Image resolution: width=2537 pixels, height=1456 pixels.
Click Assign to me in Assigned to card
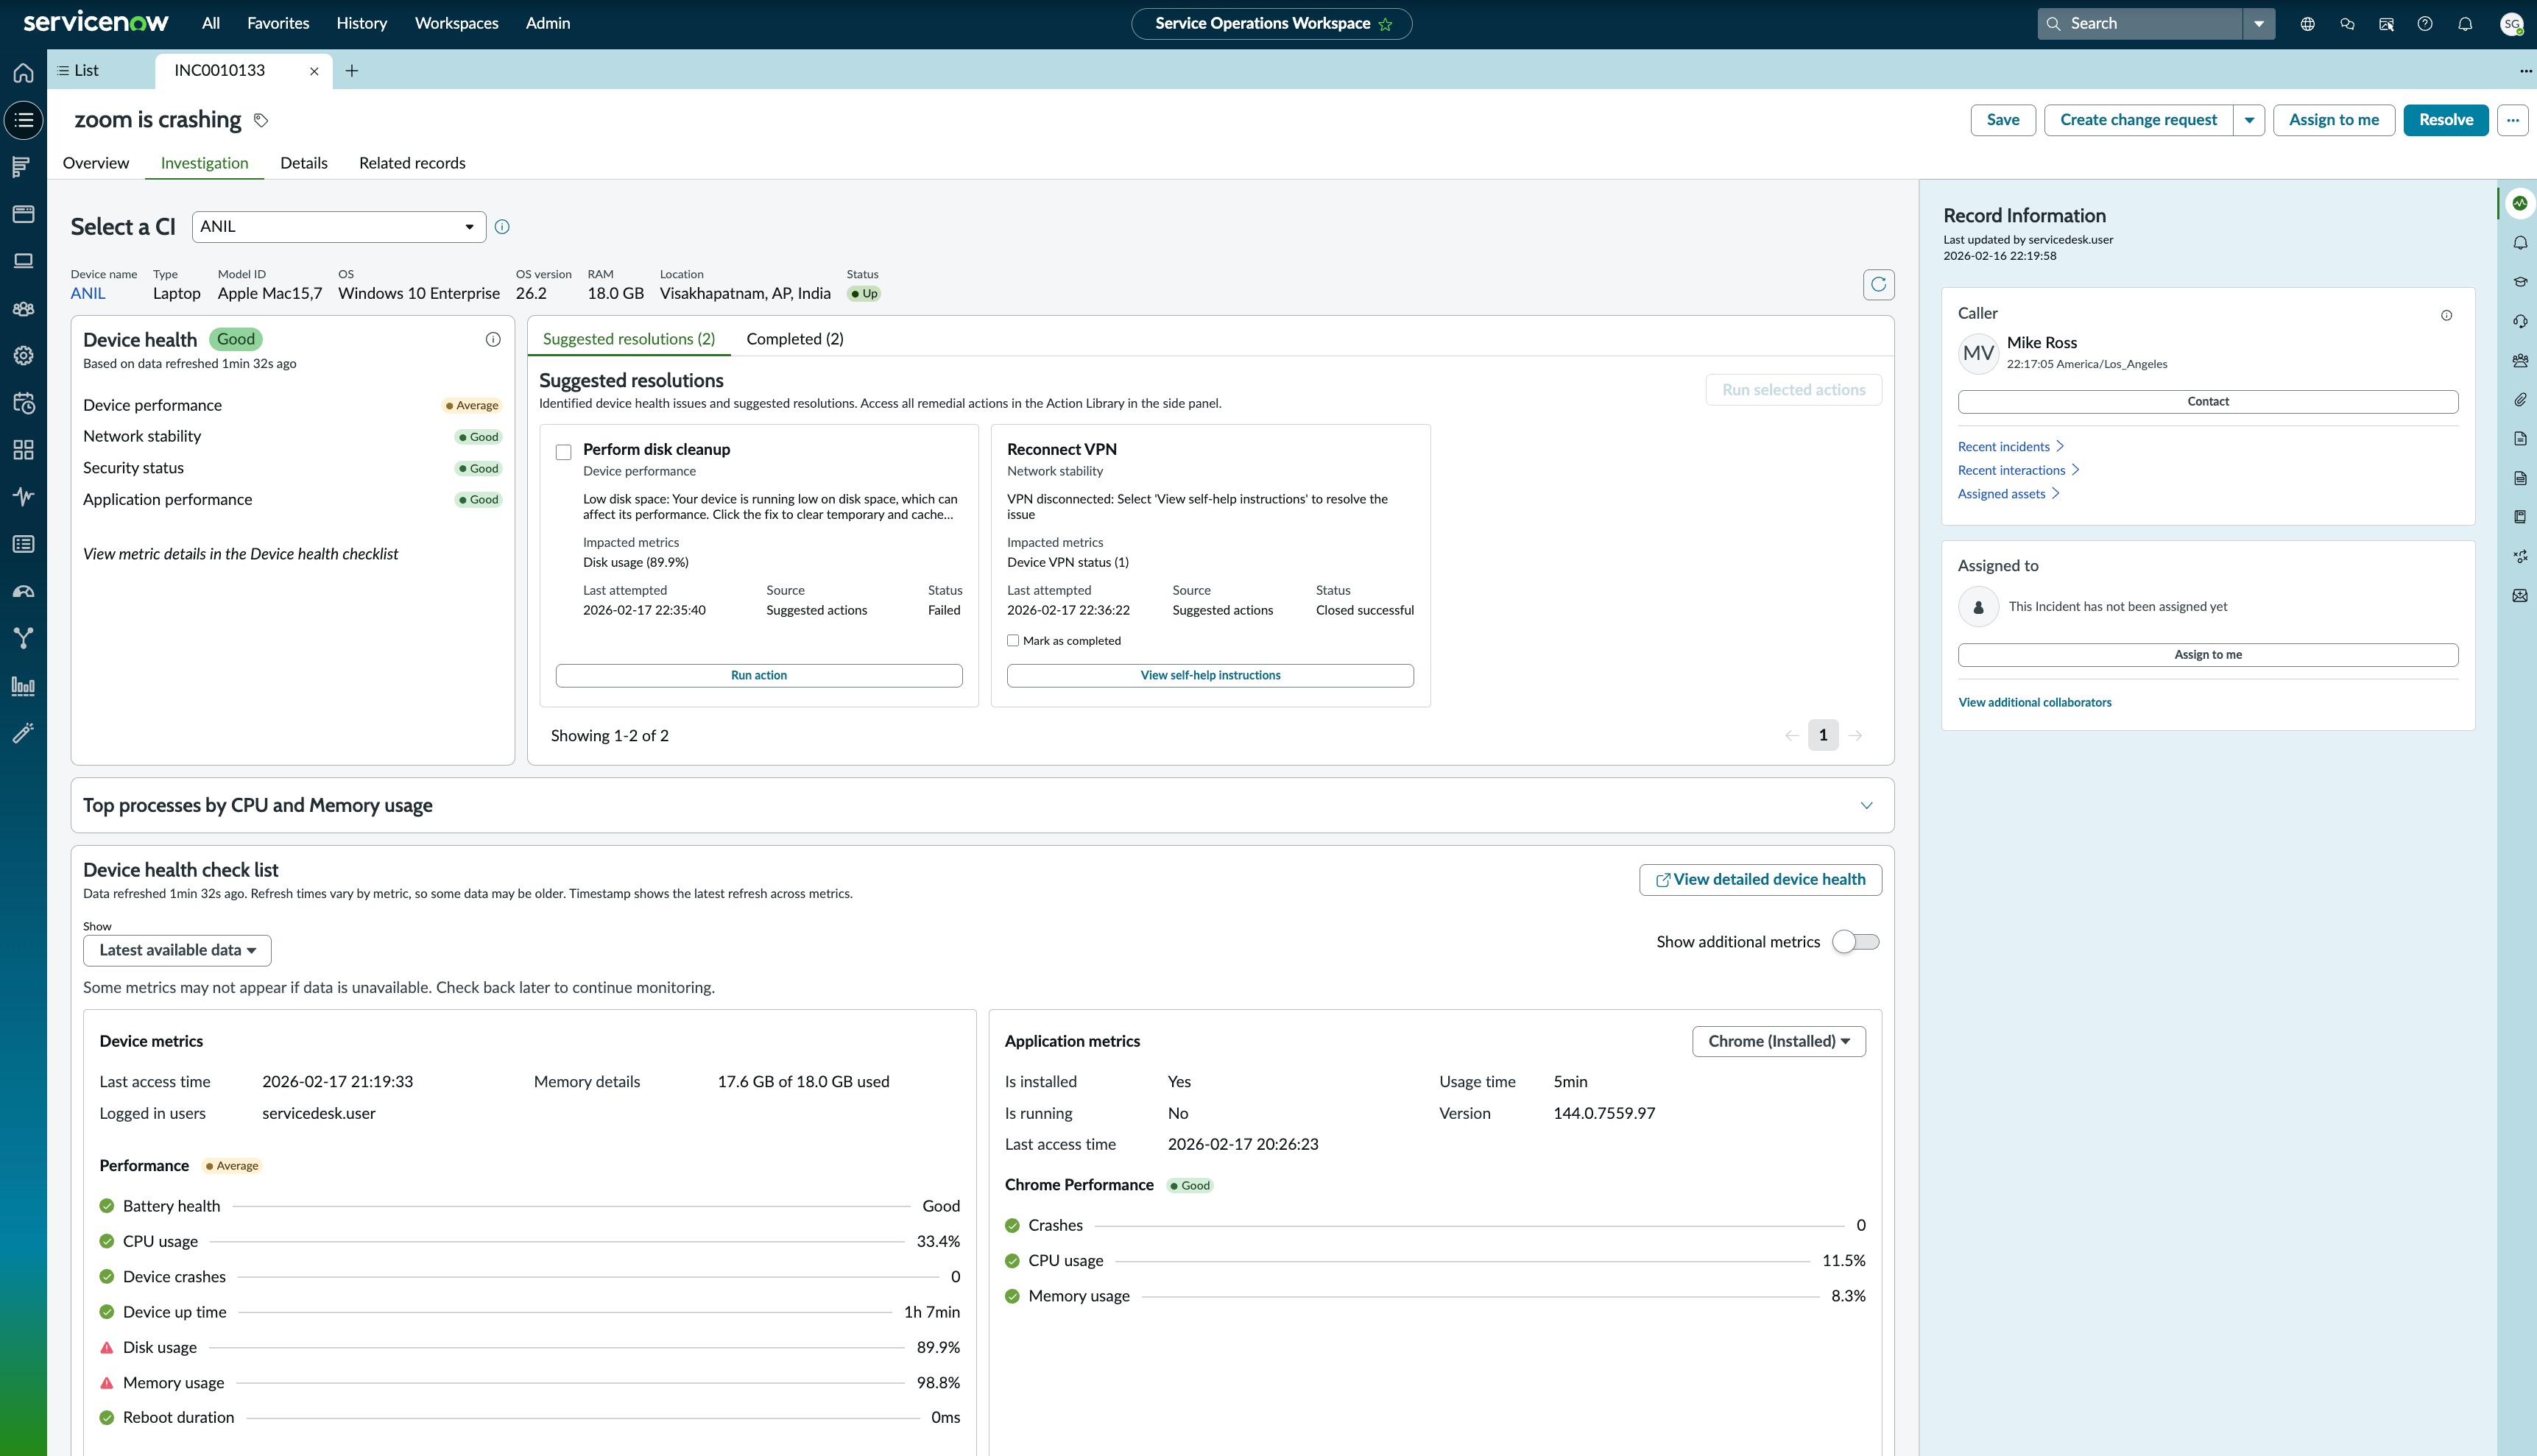coord(2208,655)
